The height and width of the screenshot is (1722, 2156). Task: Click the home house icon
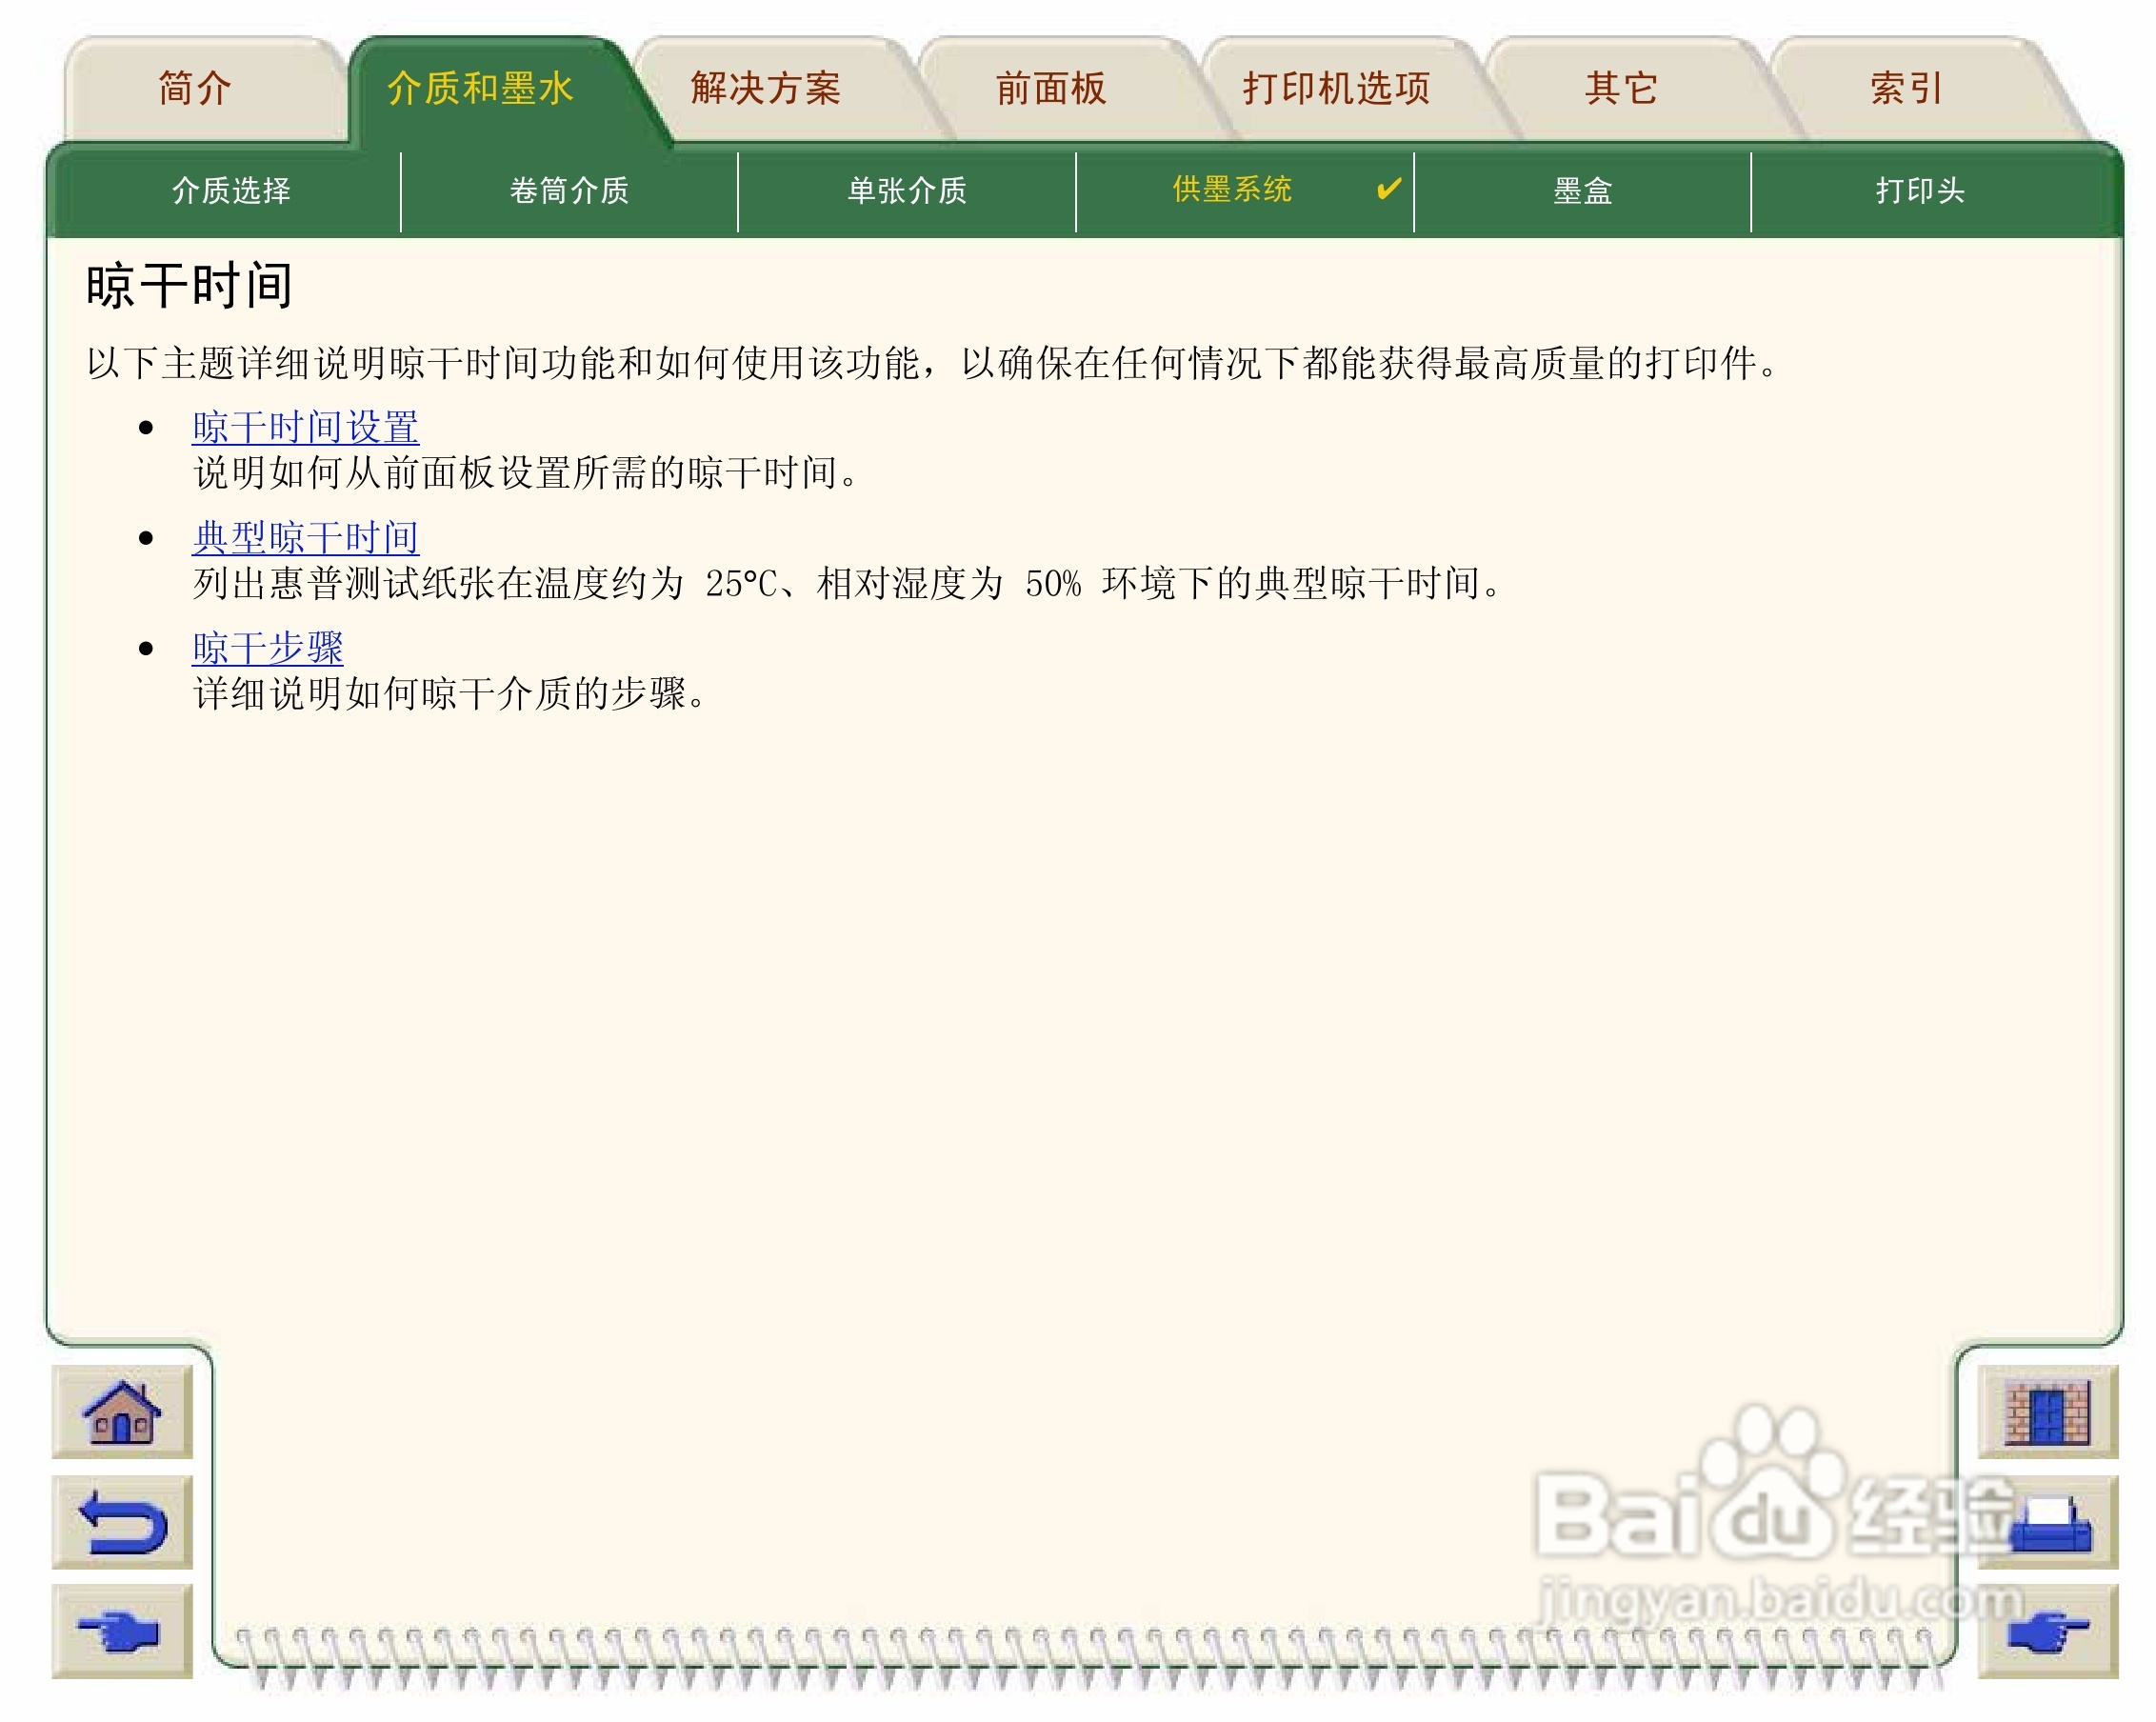click(121, 1412)
